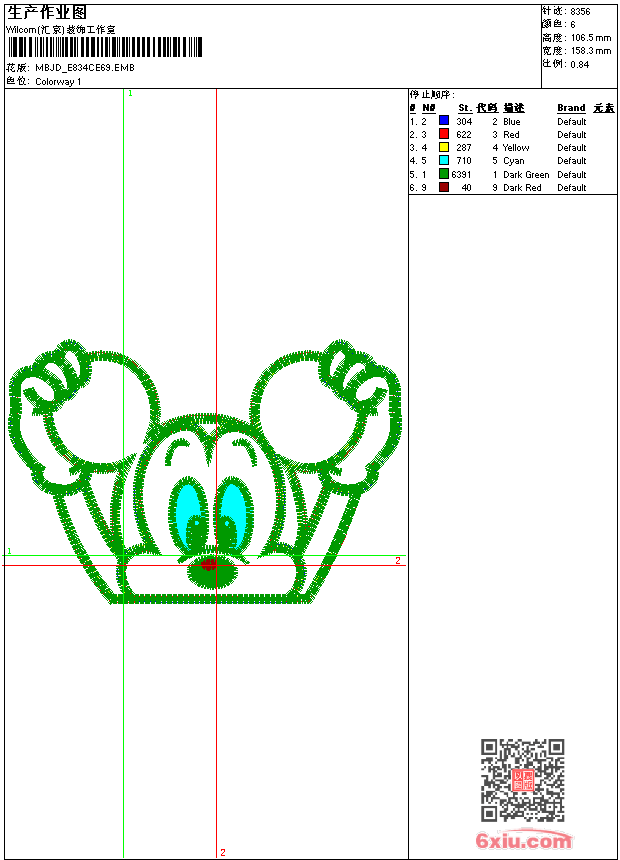This screenshot has height=860, width=620.
Task: Click the 'St.' column header
Action: pyautogui.click(x=465, y=108)
